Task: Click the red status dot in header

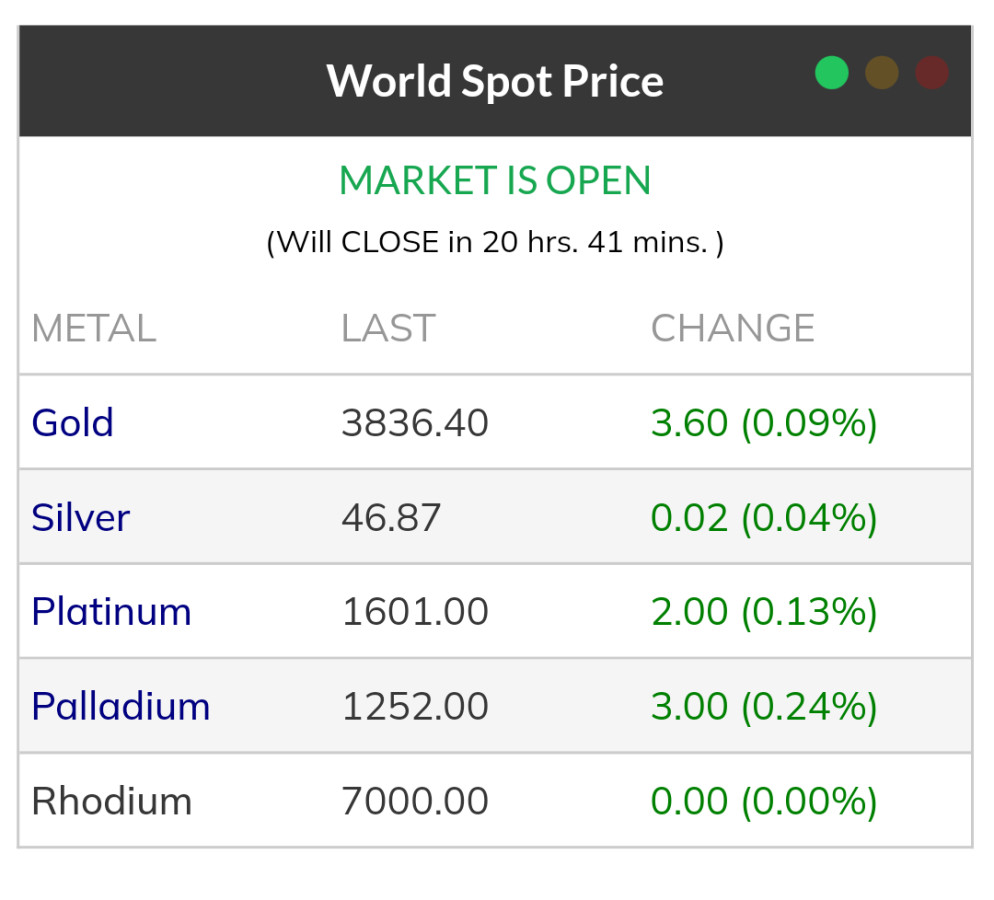Action: (x=931, y=73)
